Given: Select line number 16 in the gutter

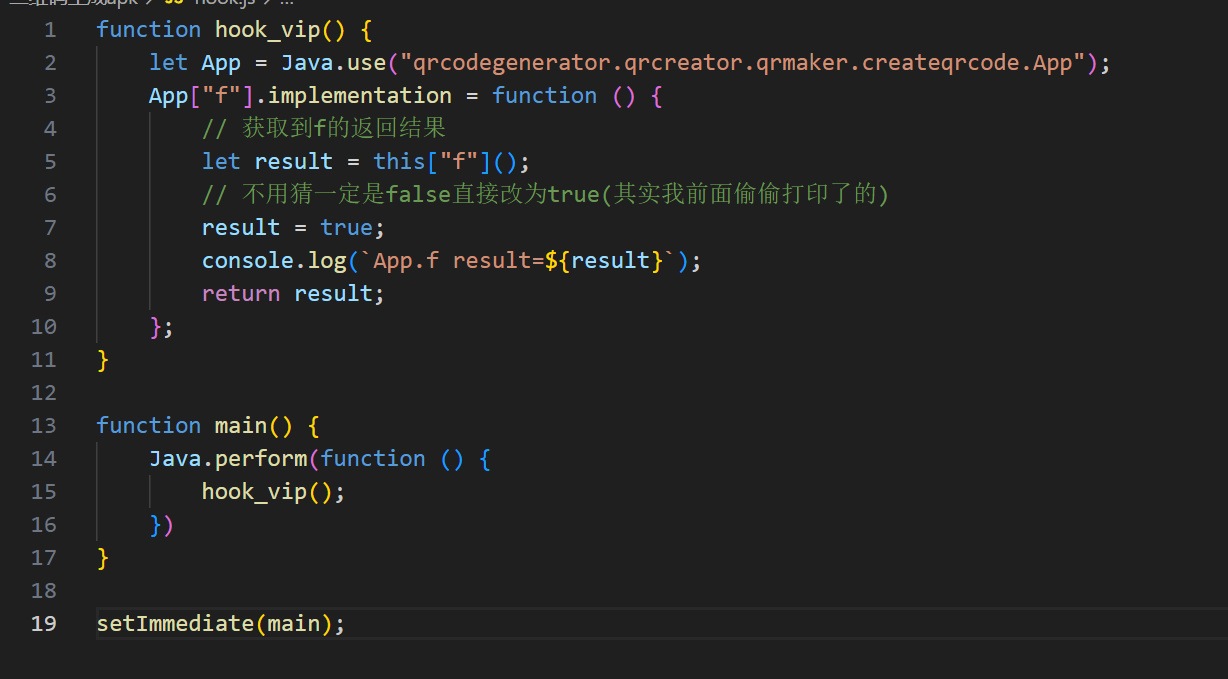Looking at the screenshot, I should click(x=44, y=525).
